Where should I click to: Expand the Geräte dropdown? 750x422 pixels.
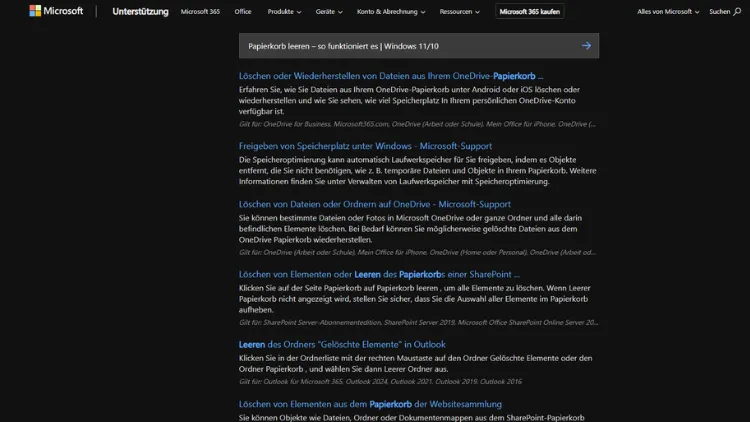(x=329, y=11)
